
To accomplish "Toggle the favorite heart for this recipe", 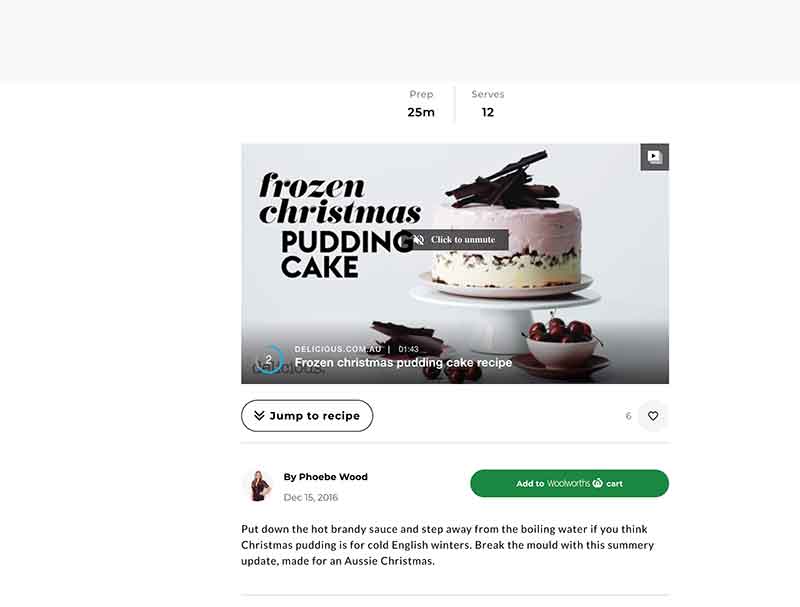I will point(654,415).
